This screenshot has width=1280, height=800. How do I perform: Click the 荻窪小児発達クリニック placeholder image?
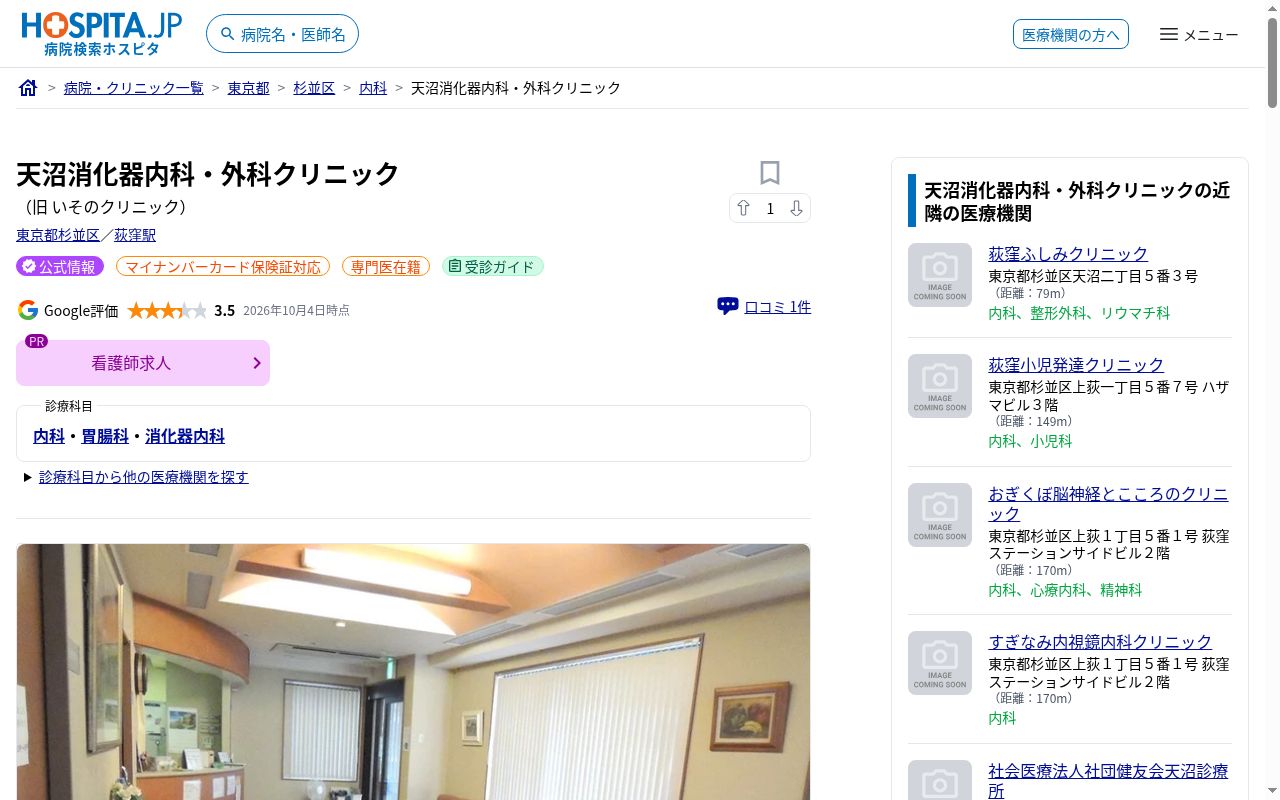coord(940,386)
